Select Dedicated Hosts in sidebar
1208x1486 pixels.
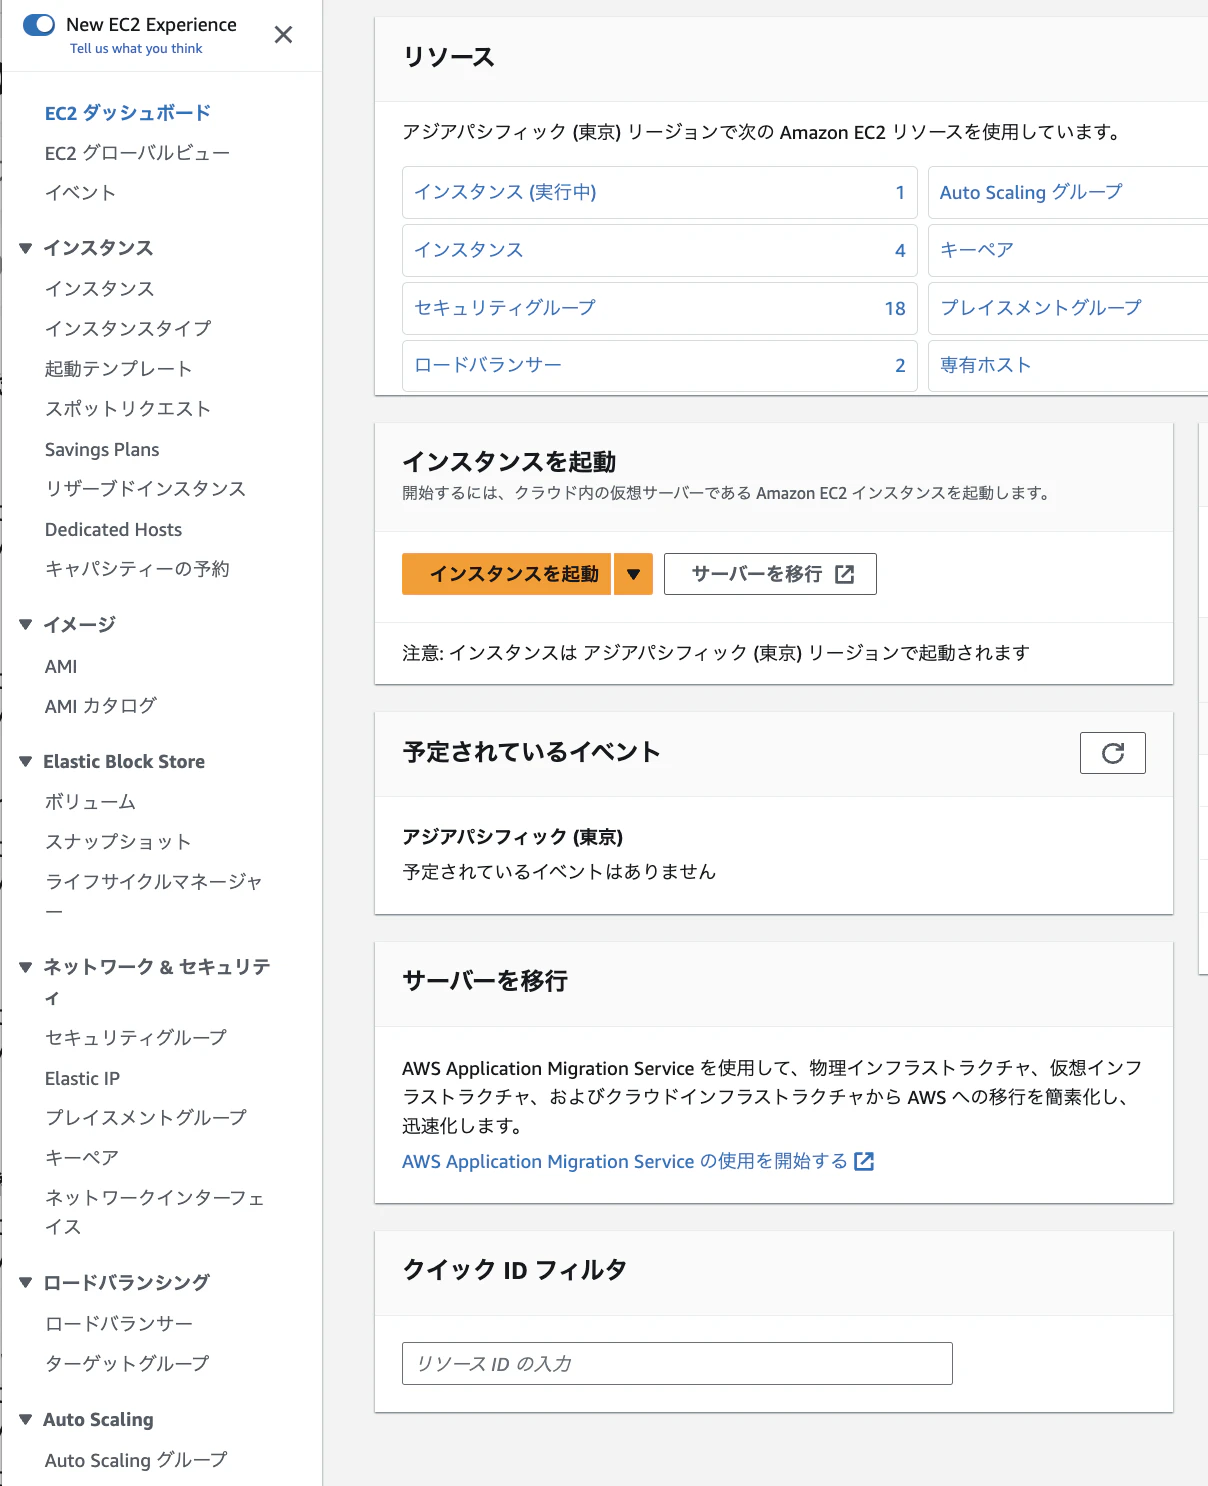[113, 530]
